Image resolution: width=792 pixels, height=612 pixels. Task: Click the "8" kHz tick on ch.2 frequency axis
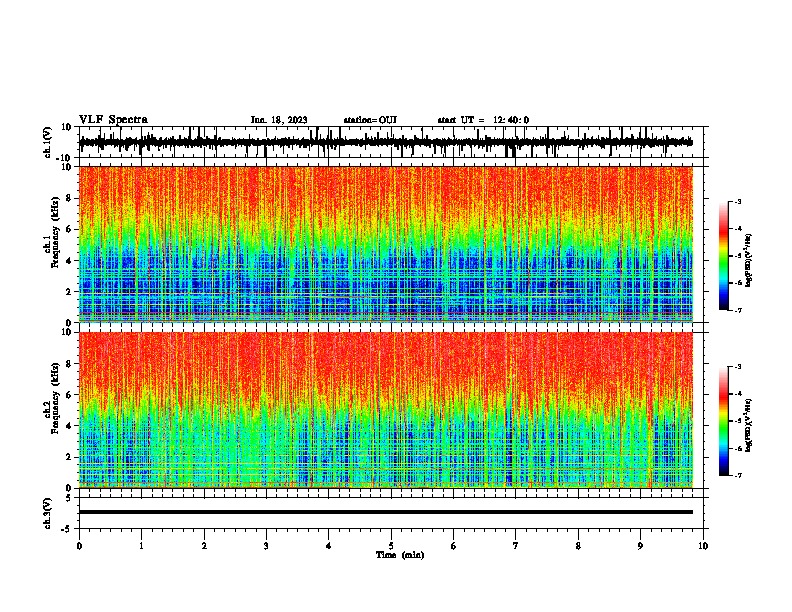tap(69, 364)
